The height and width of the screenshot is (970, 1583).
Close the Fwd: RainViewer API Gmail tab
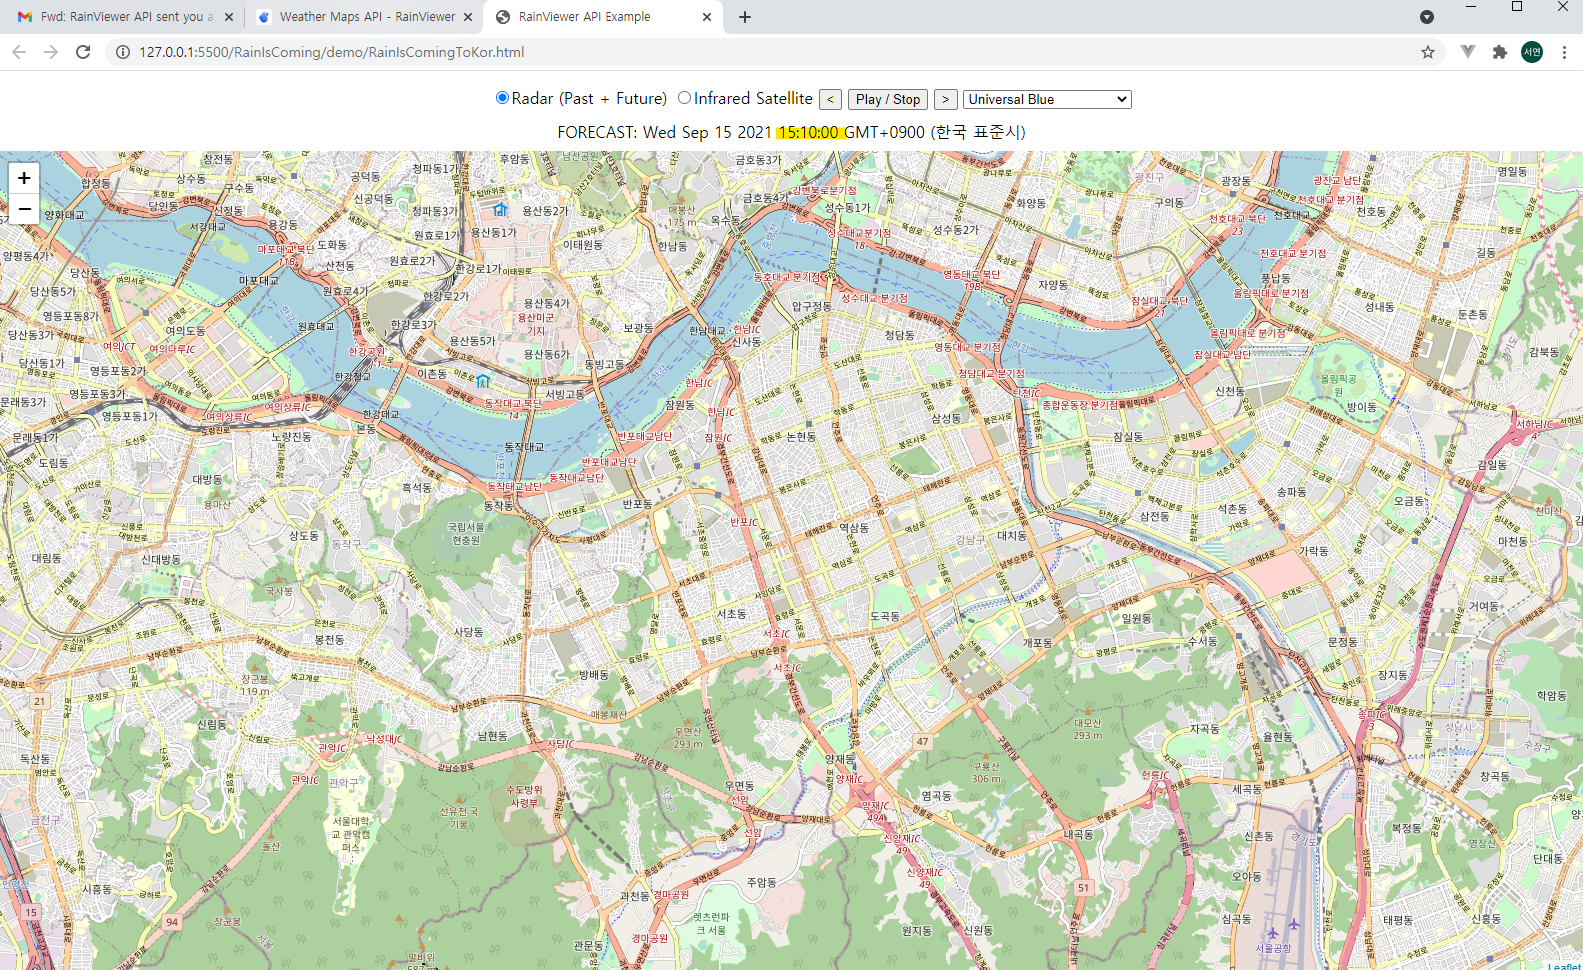click(x=228, y=17)
